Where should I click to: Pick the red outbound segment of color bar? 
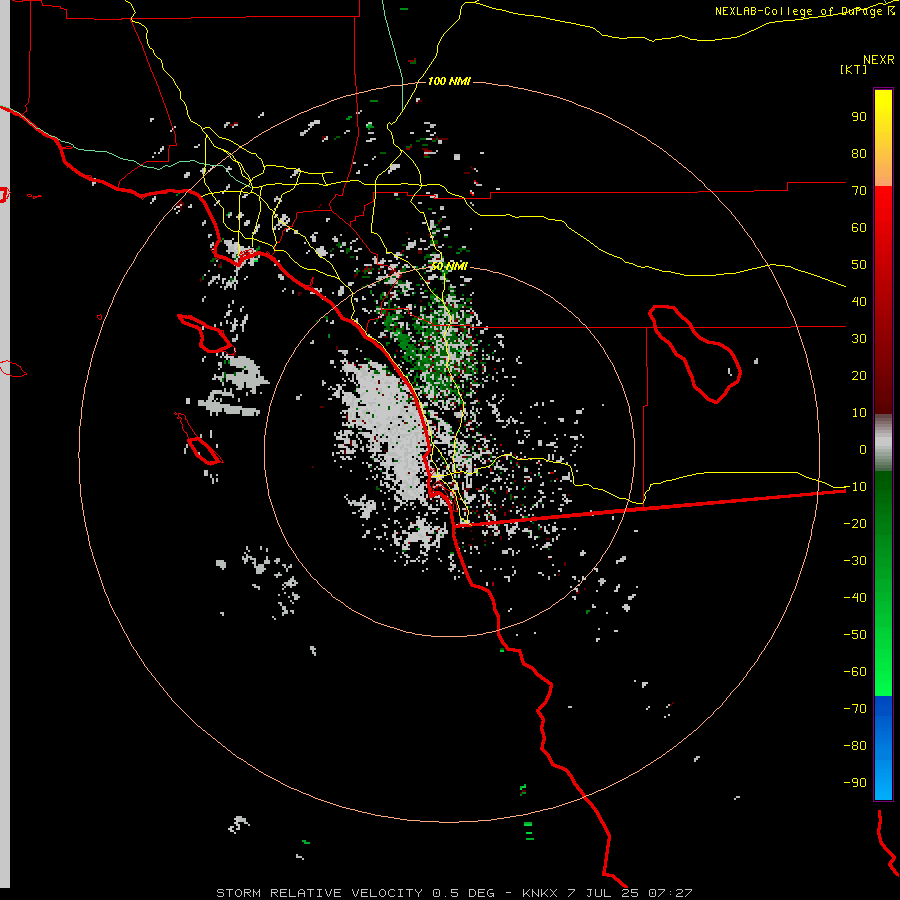[883, 300]
